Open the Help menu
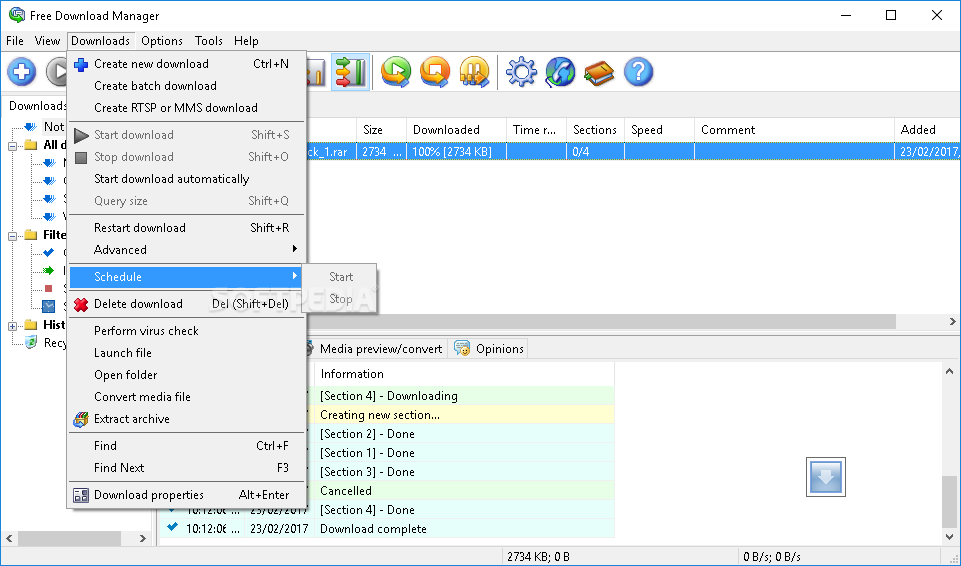This screenshot has width=961, height=566. 246,41
